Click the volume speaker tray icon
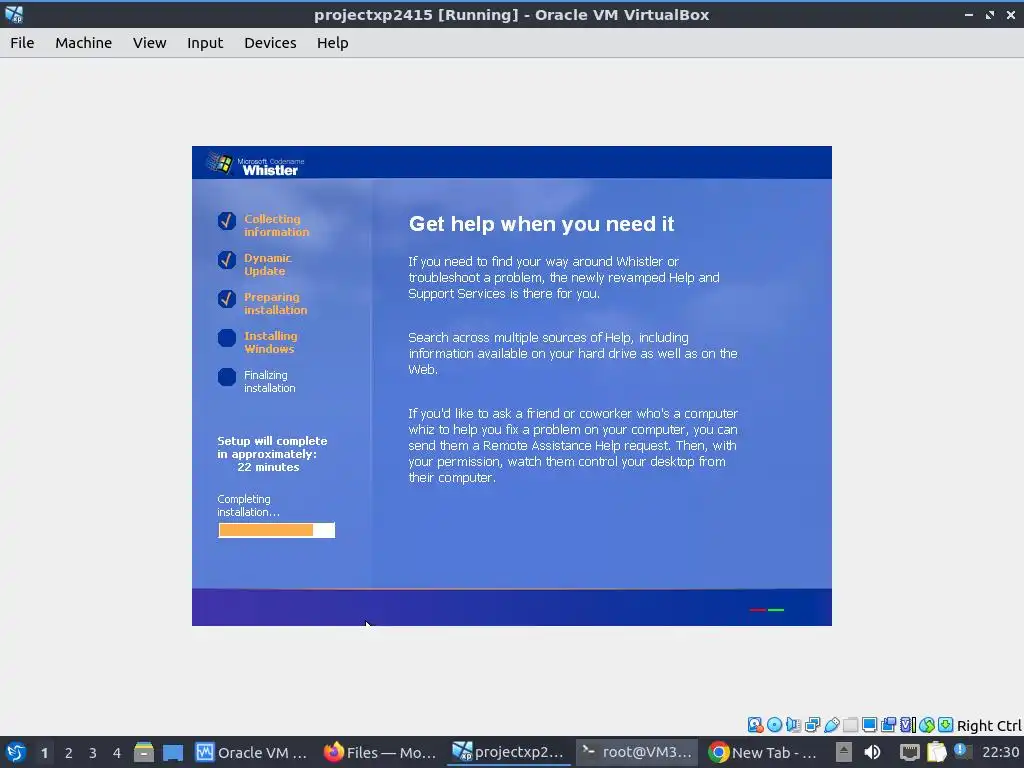Screen dimensions: 1024x768 pyautogui.click(x=872, y=752)
